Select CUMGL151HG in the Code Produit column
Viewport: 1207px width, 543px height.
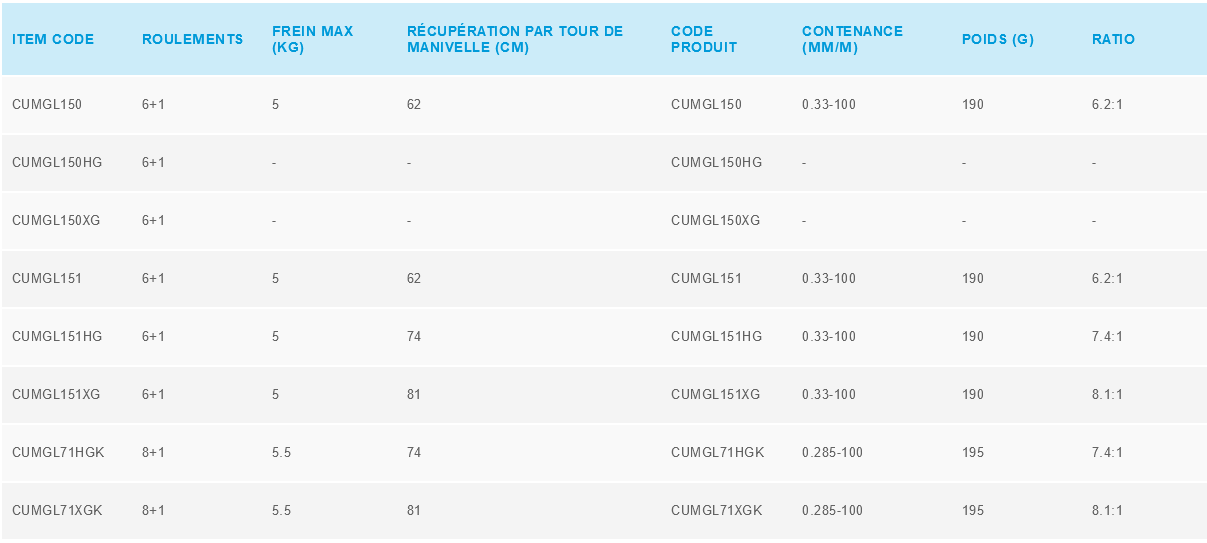(716, 337)
